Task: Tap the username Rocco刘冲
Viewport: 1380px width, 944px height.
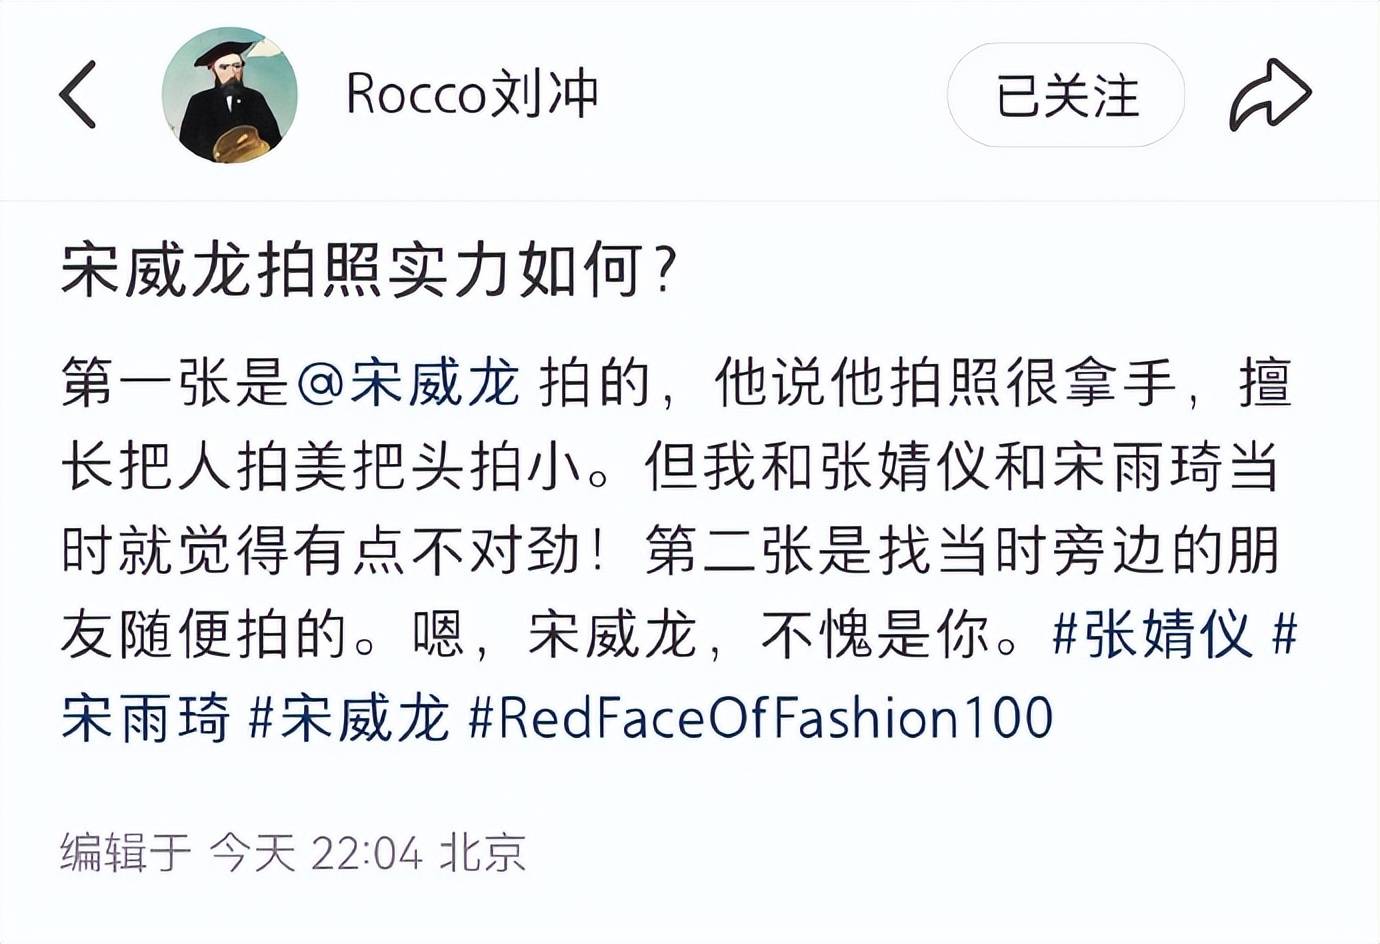Action: click(x=471, y=95)
